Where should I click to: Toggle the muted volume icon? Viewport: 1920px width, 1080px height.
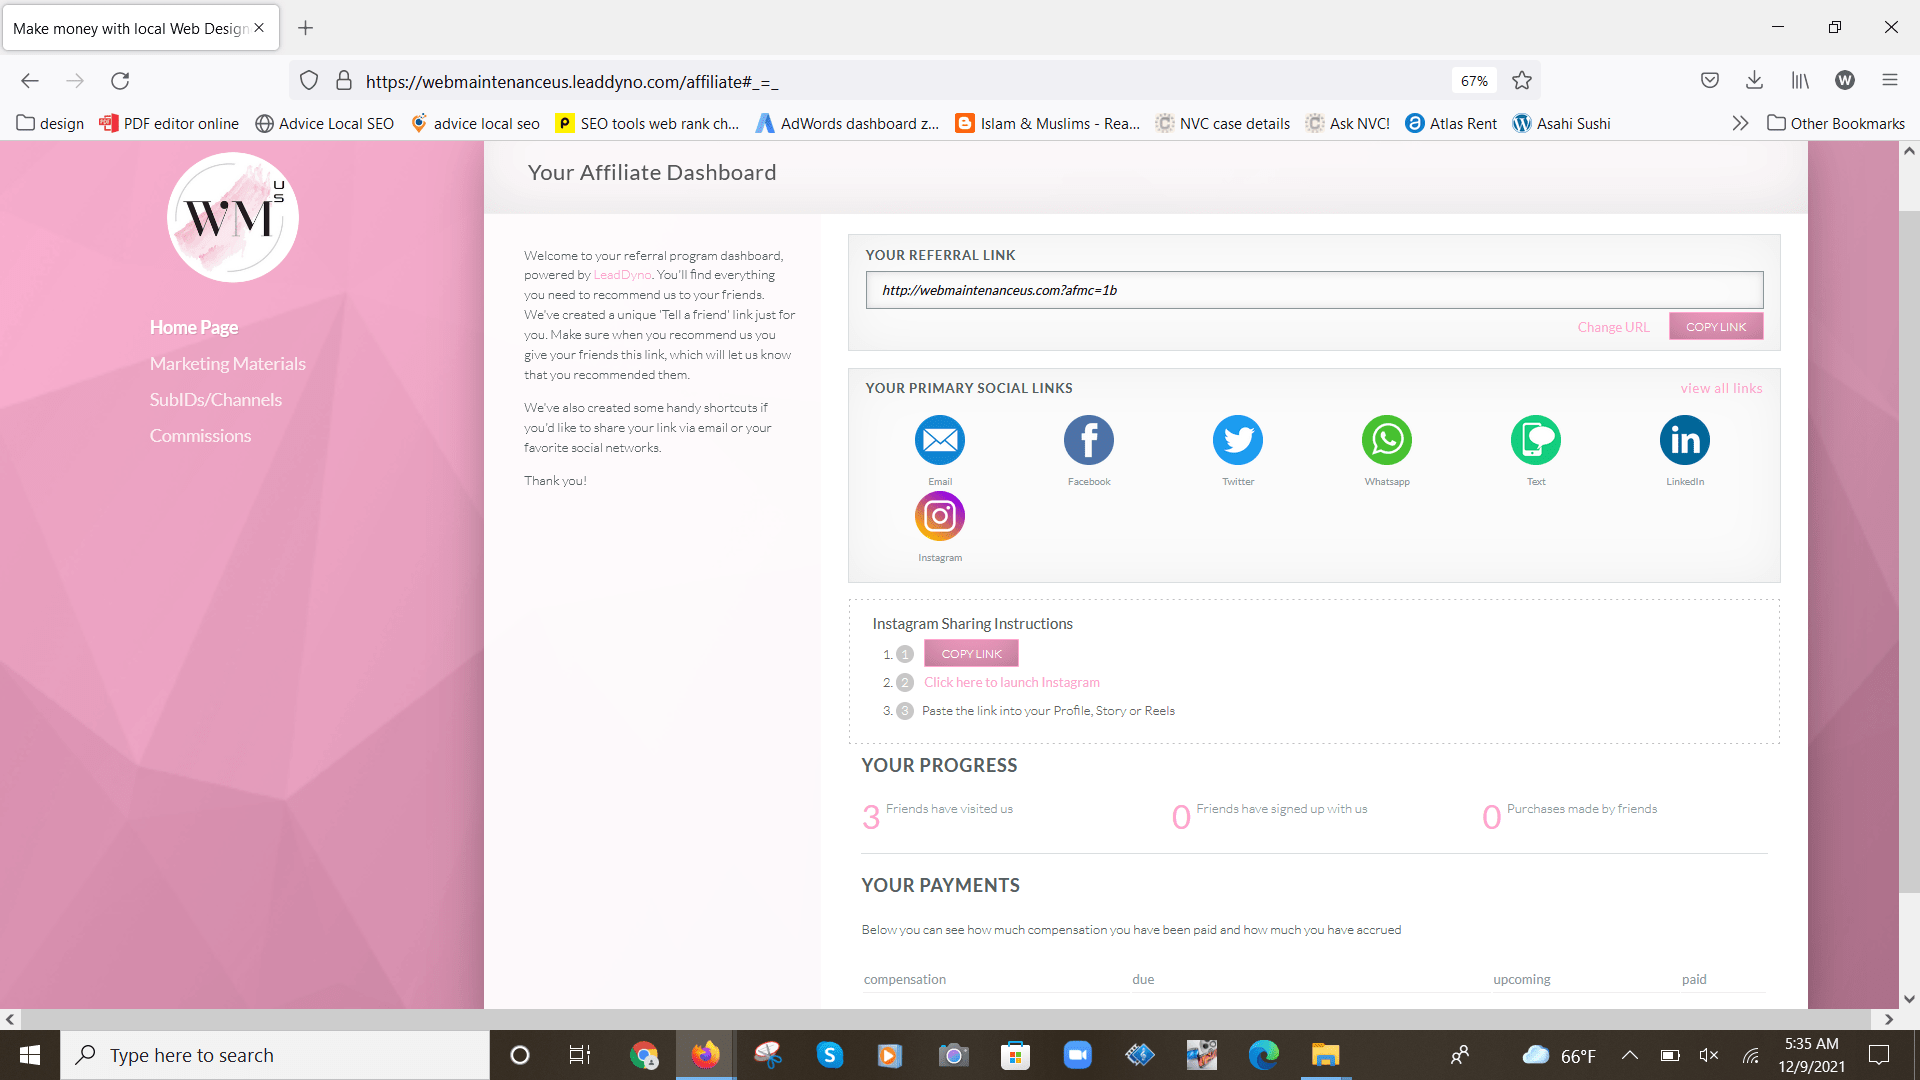(1708, 1055)
